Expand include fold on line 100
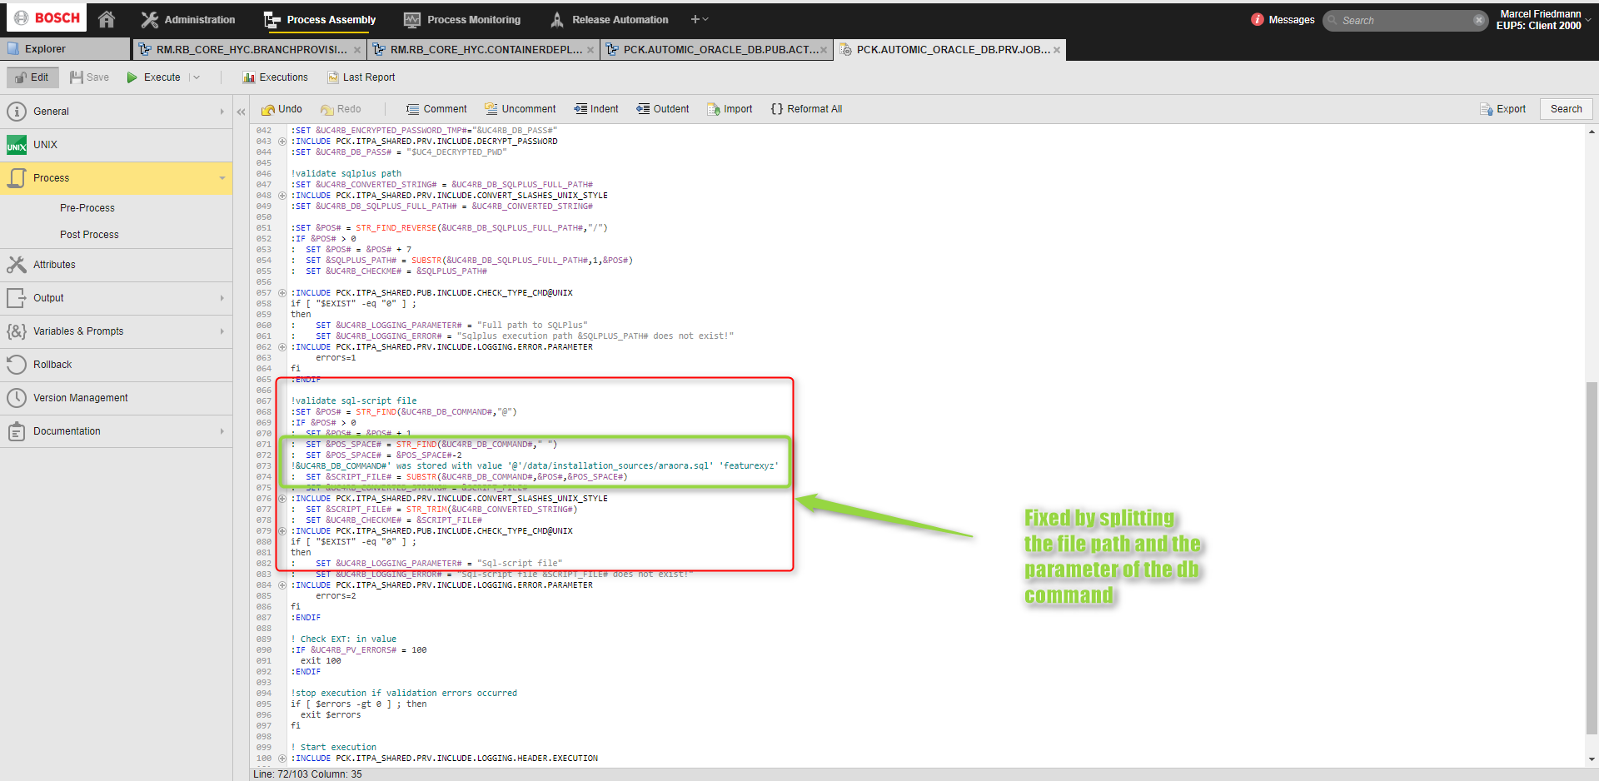 pyautogui.click(x=282, y=758)
